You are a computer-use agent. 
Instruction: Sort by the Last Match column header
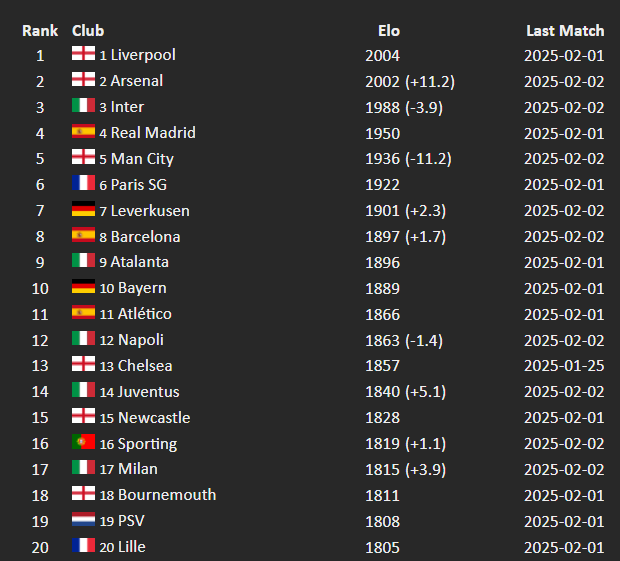pos(564,30)
